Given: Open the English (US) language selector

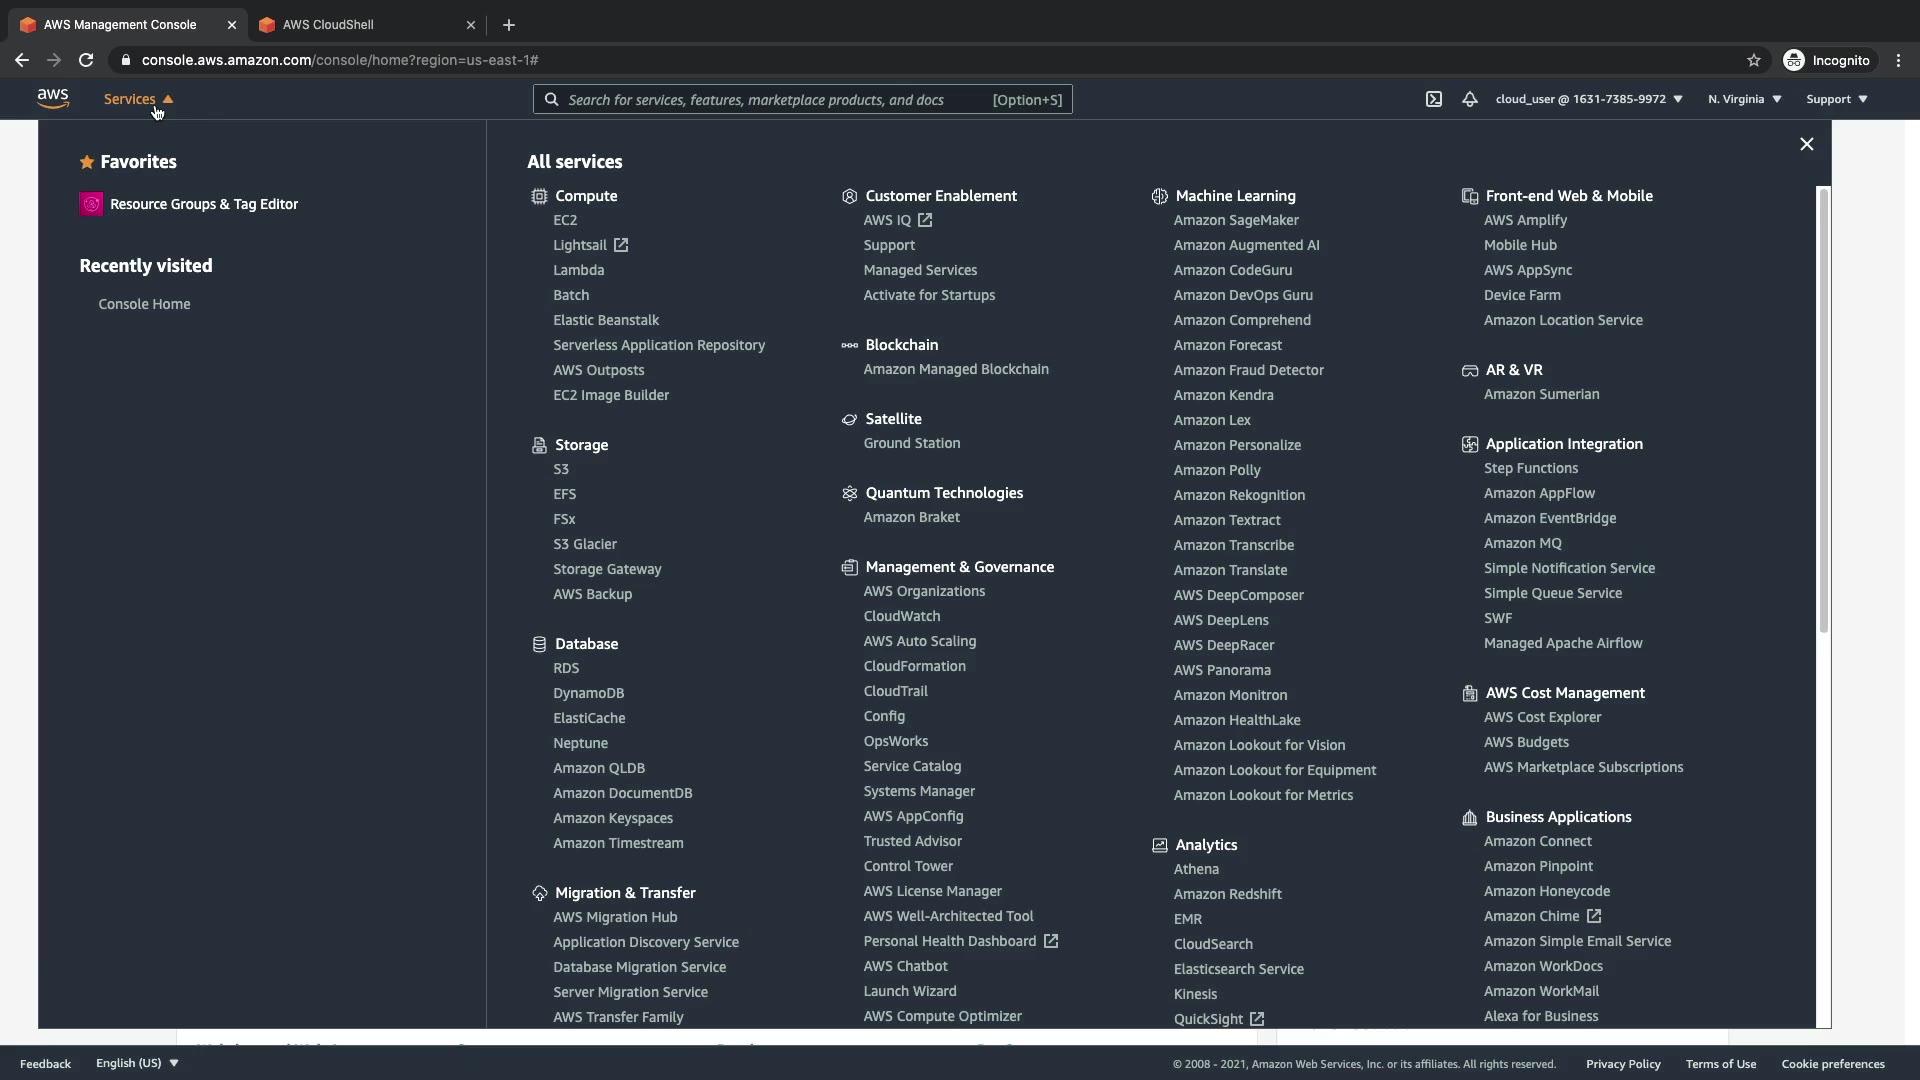Looking at the screenshot, I should coord(137,1063).
